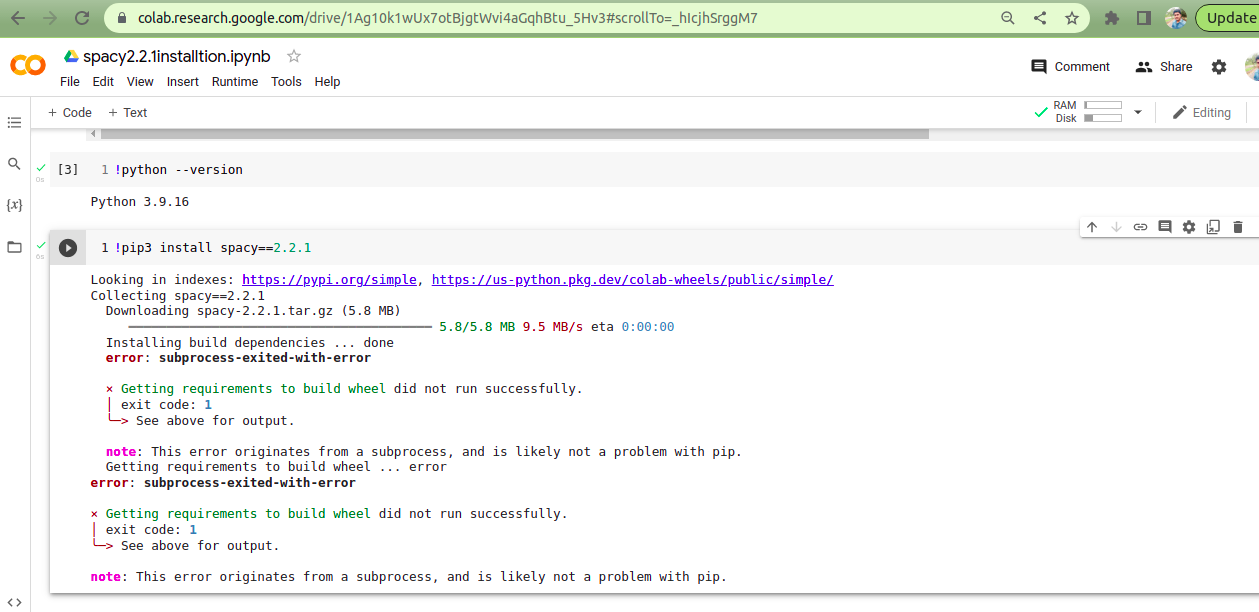
Task: Go forward using browser forward arrow
Action: 50,18
